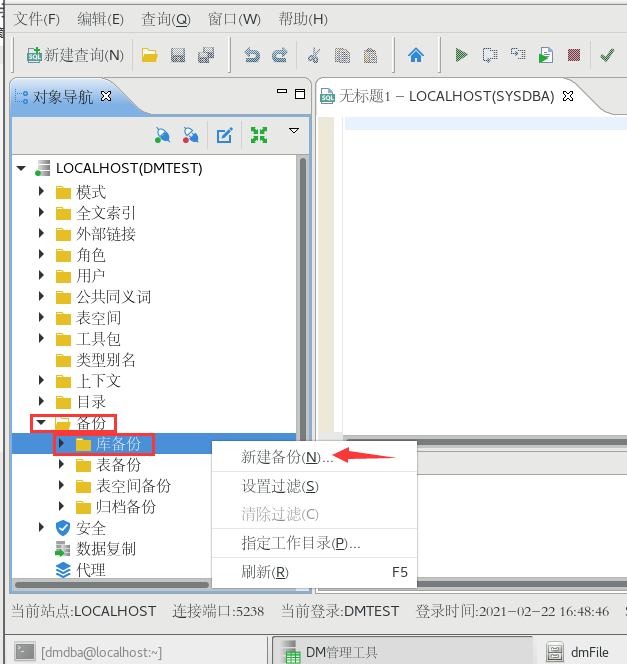Choose 设置过滤(S) from context menu
The height and width of the screenshot is (664, 627).
(x=314, y=486)
